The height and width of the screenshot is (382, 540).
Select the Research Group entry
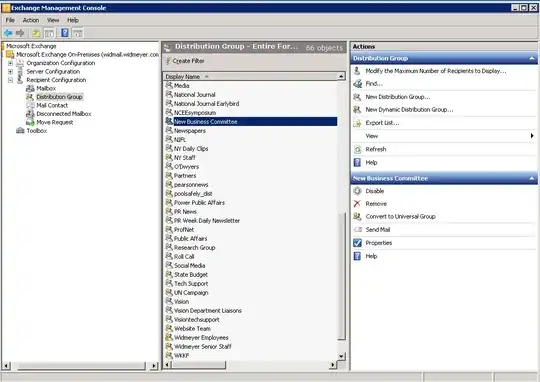194,248
